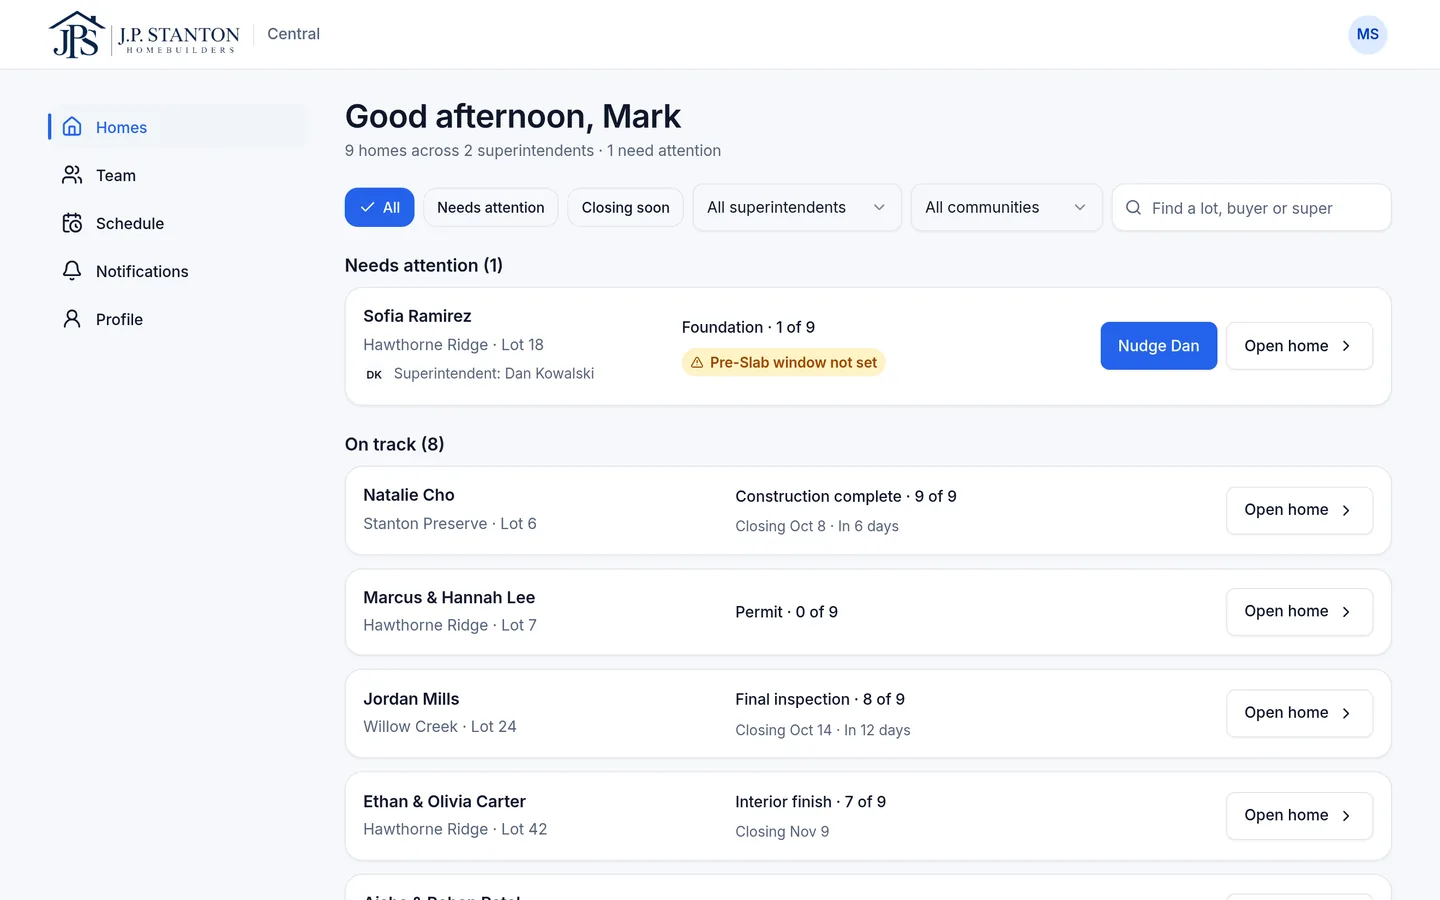Viewport: 1440px width, 900px height.
Task: Click the Team people icon
Action: point(72,175)
